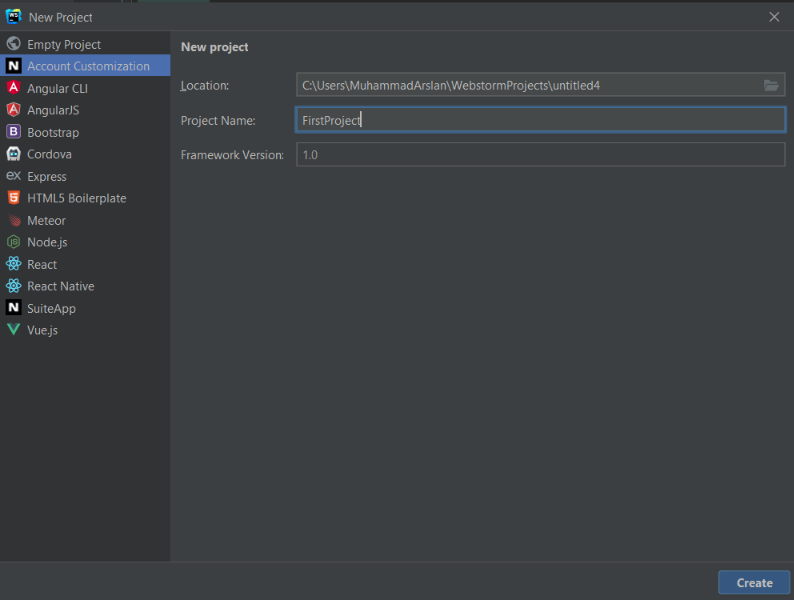The image size is (794, 600).
Task: Focus the Location path field
Action: (540, 85)
